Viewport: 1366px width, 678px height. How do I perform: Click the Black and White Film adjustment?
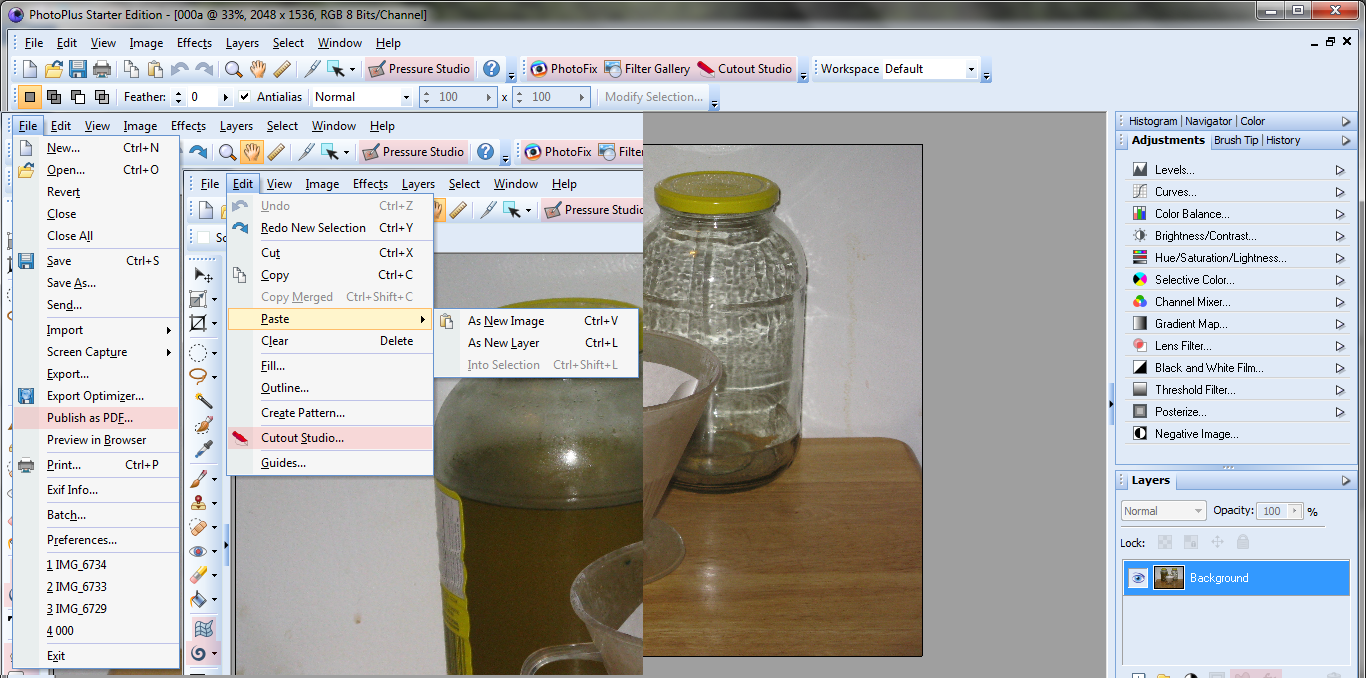1209,368
